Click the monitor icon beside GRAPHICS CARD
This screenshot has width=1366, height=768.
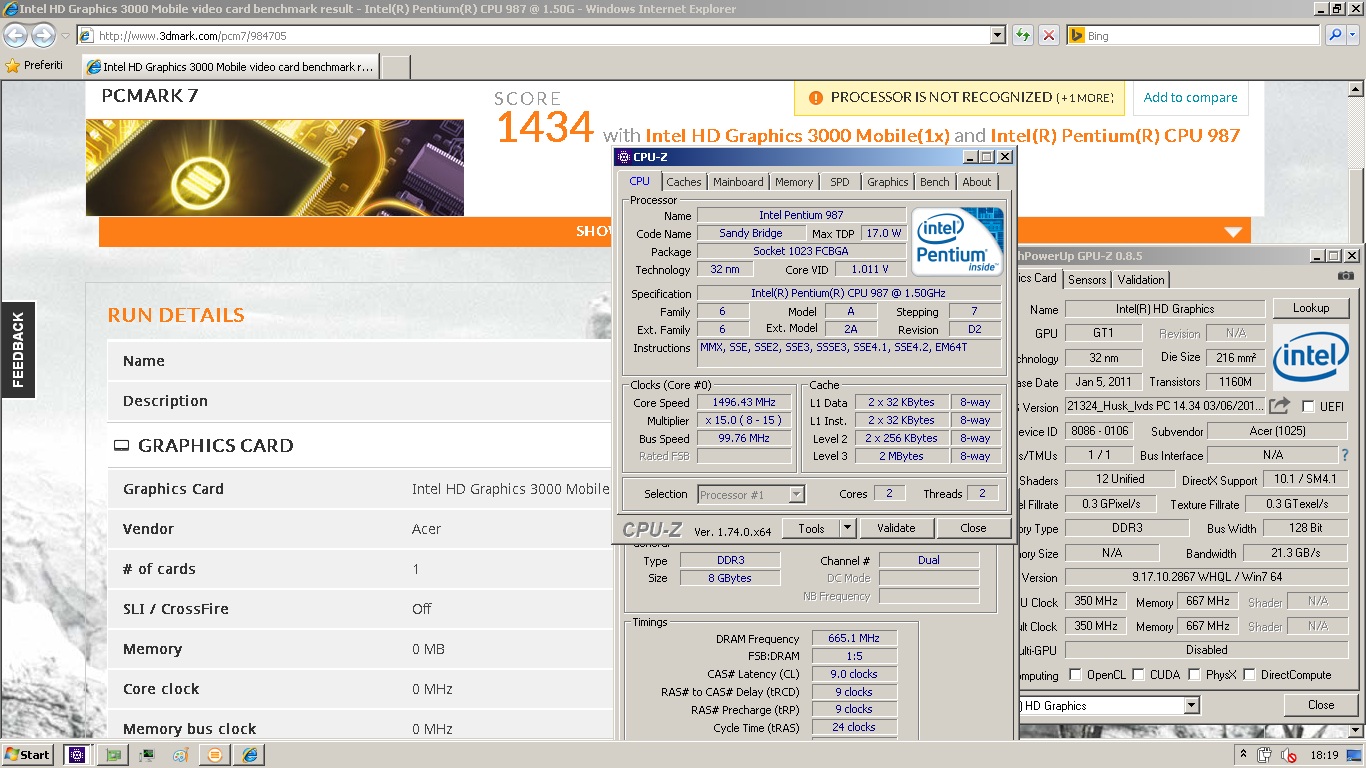point(121,446)
